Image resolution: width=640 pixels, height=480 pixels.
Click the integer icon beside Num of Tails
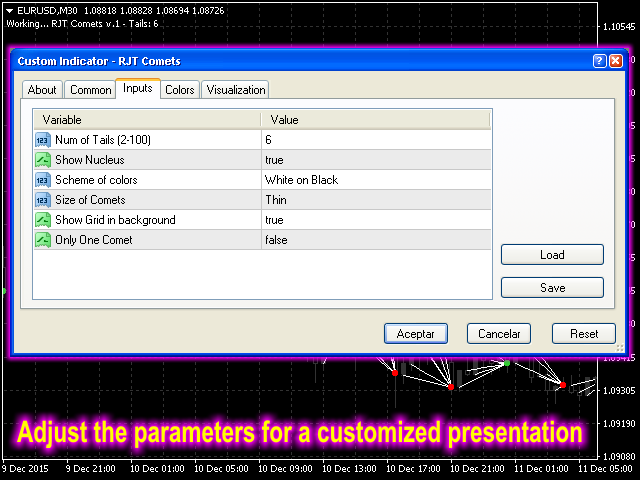point(43,140)
